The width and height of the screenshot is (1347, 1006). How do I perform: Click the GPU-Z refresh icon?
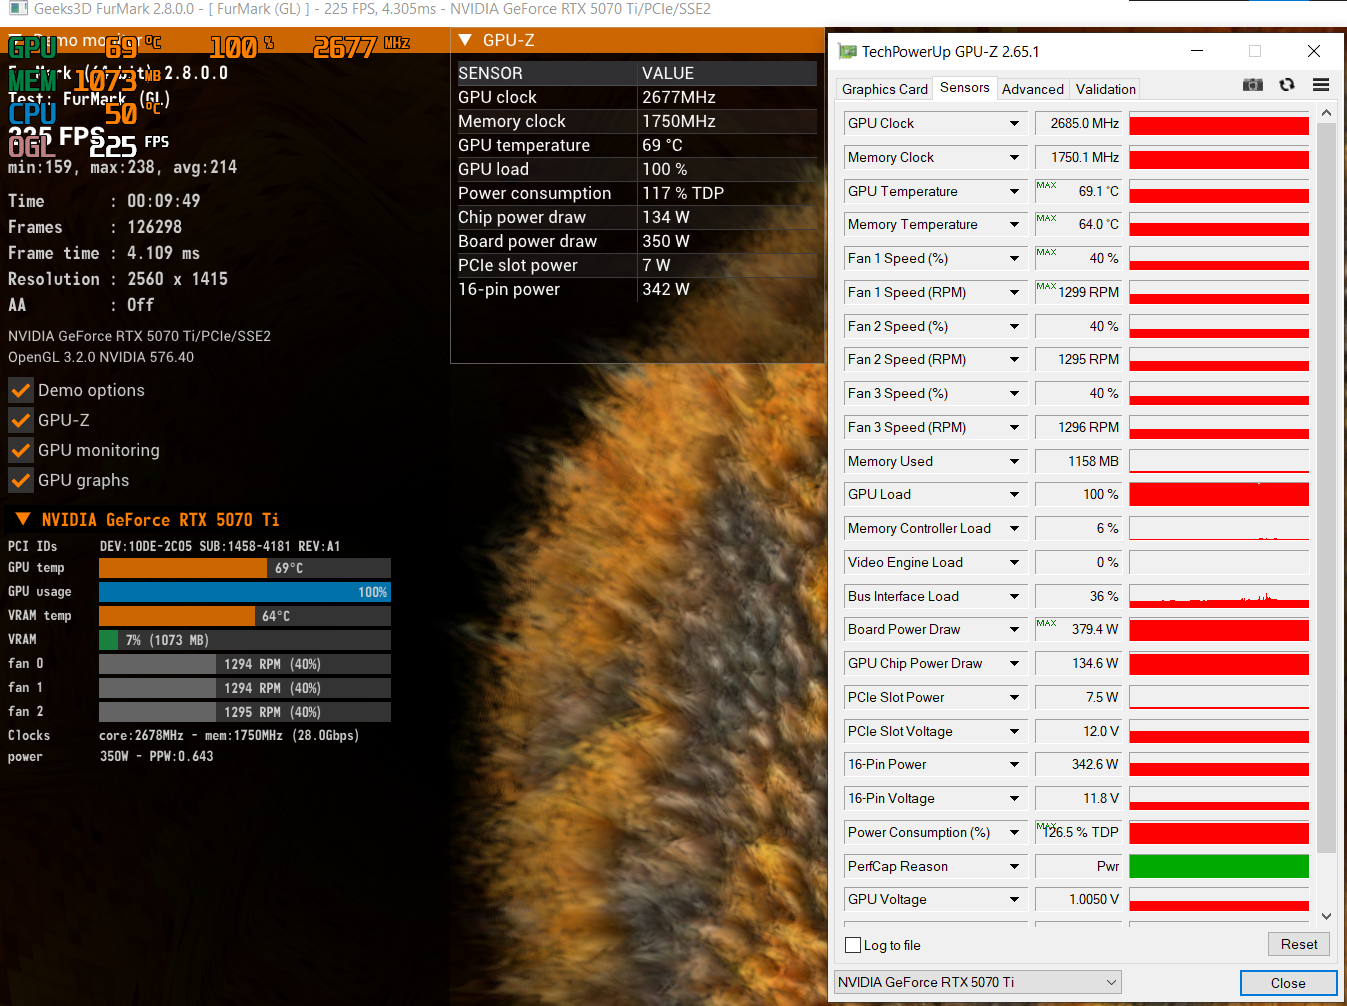1287,85
